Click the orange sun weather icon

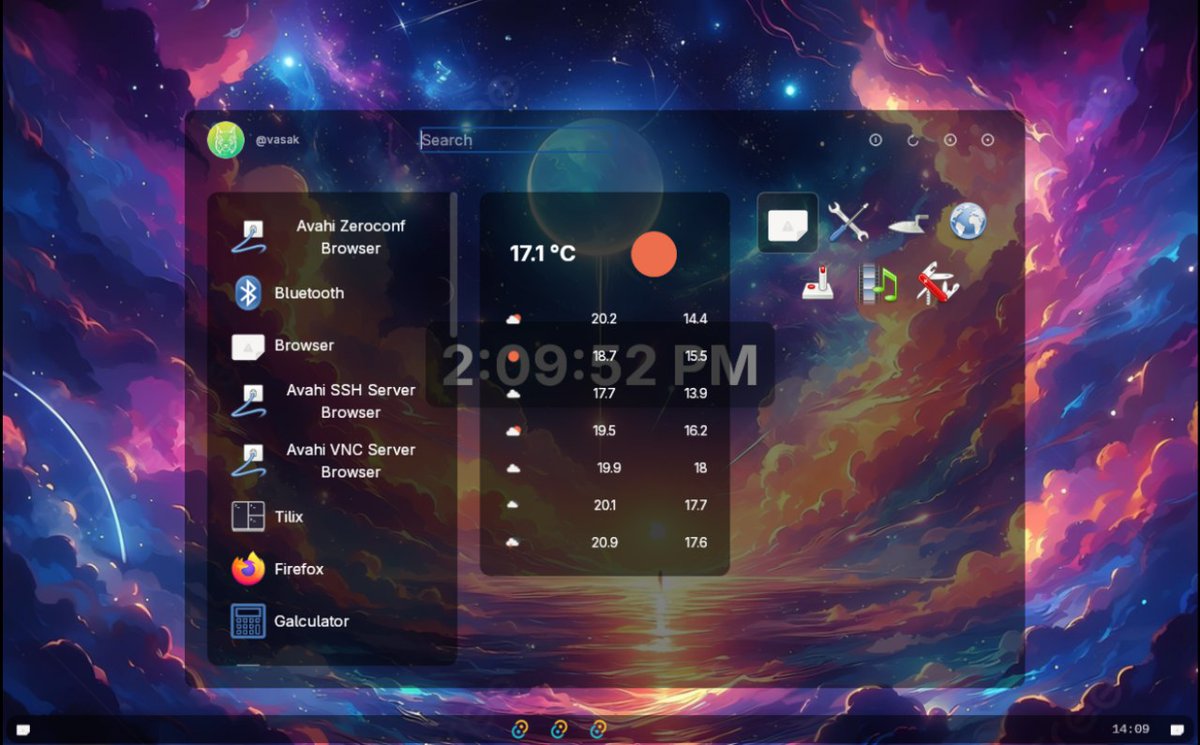(654, 254)
